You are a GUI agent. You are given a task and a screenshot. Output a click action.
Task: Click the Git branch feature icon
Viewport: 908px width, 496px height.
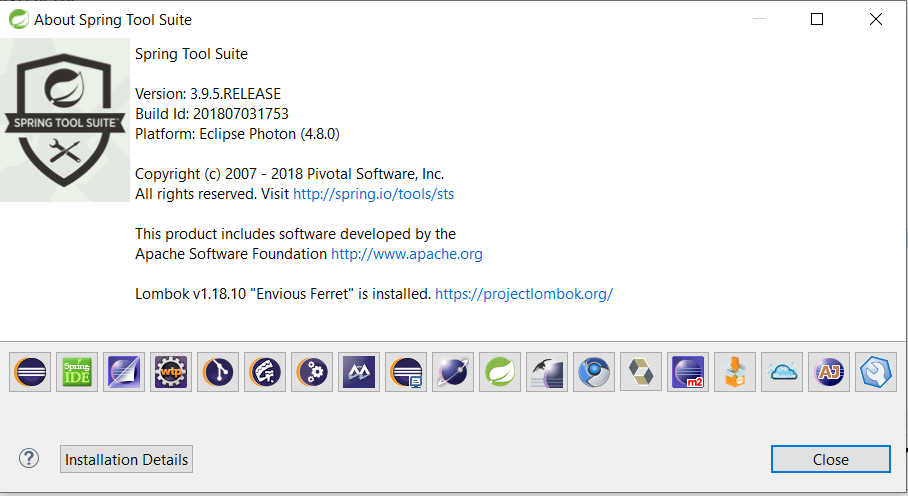pos(218,372)
